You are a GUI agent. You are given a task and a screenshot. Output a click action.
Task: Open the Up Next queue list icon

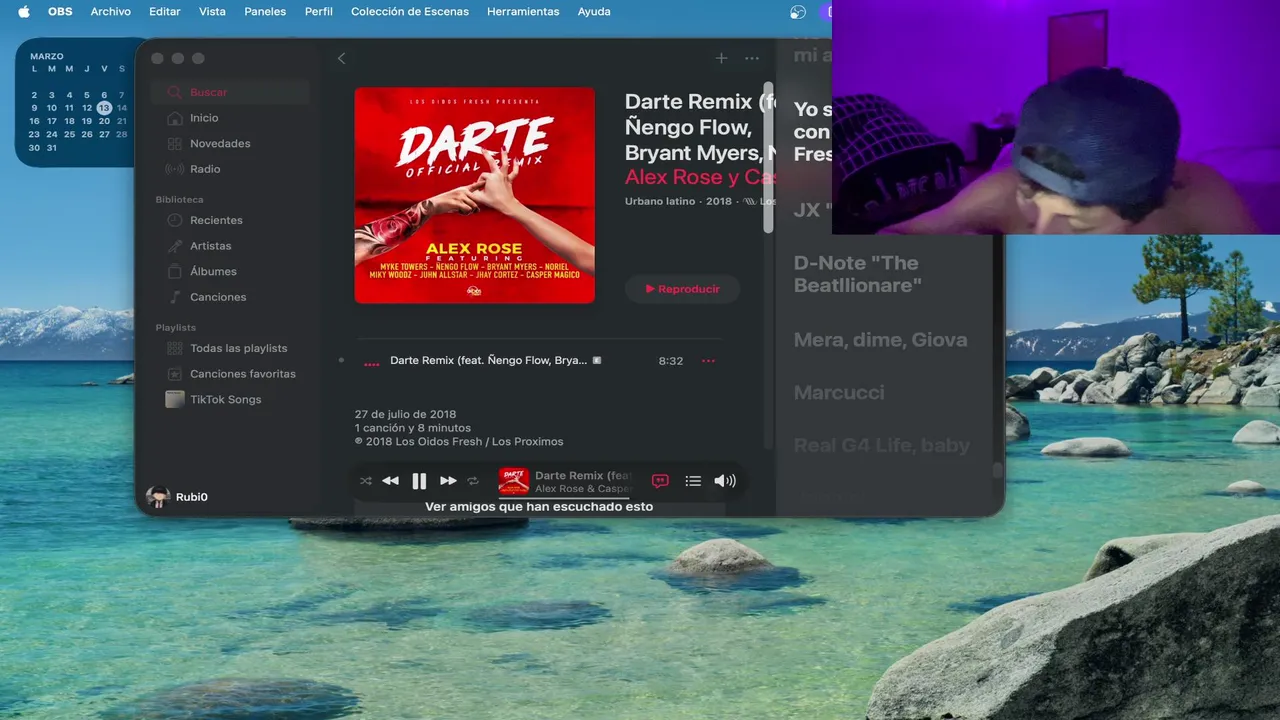[693, 481]
